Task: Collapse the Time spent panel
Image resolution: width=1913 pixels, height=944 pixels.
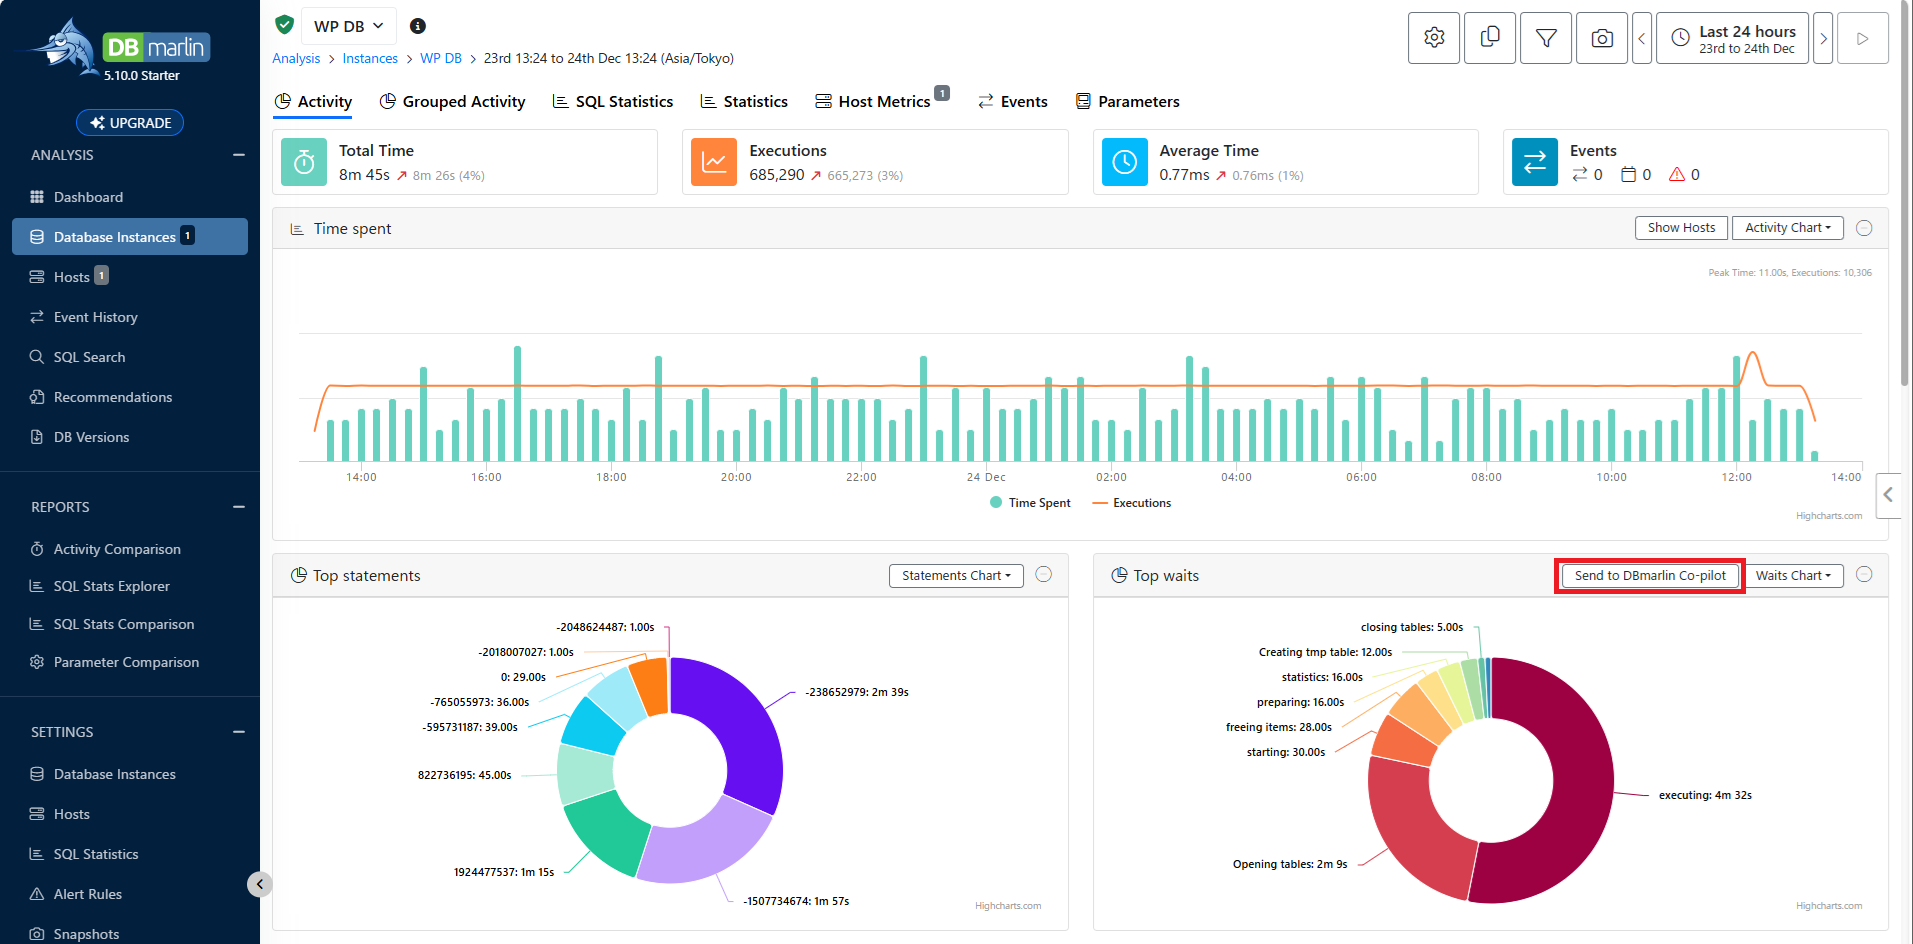Action: pyautogui.click(x=1864, y=228)
